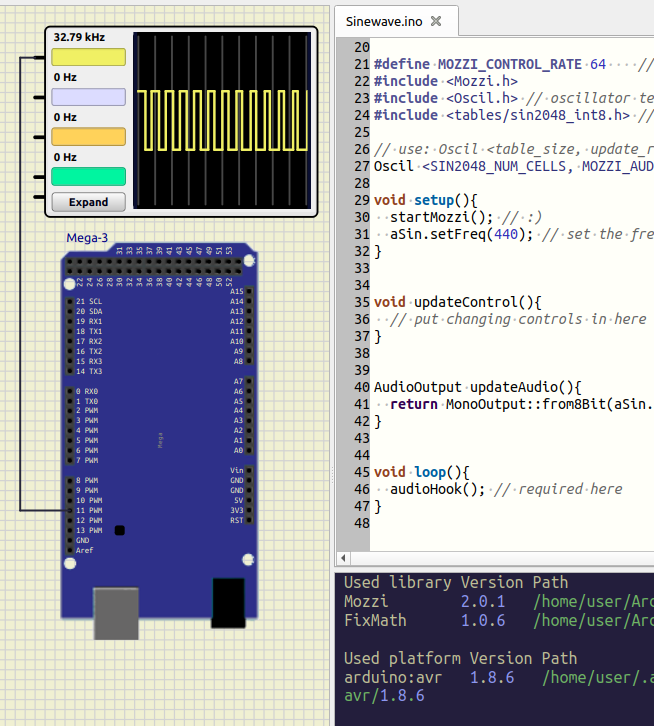Click the 5V power pin on the board

pyautogui.click(x=248, y=500)
